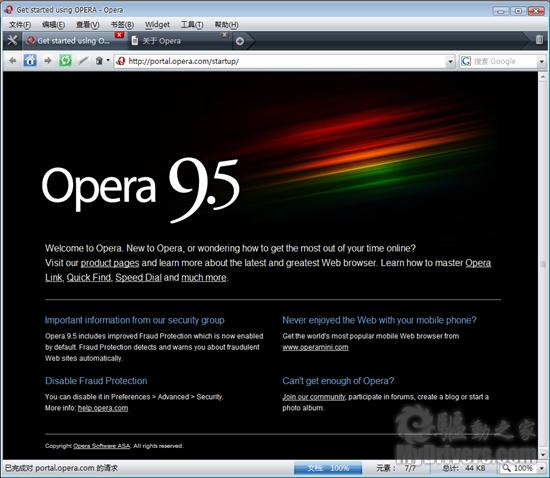Open the Widget menu
The width and height of the screenshot is (550, 478).
tap(157, 25)
